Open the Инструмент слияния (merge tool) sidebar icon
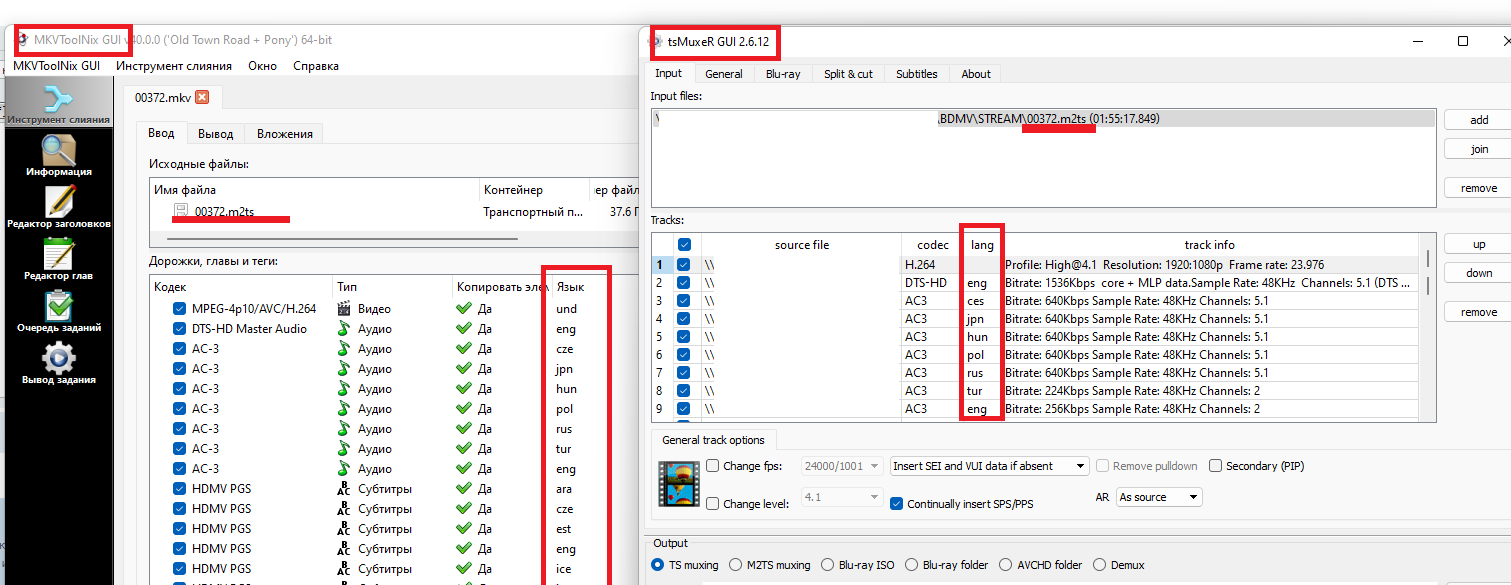This screenshot has height=585, width=1511. click(57, 101)
